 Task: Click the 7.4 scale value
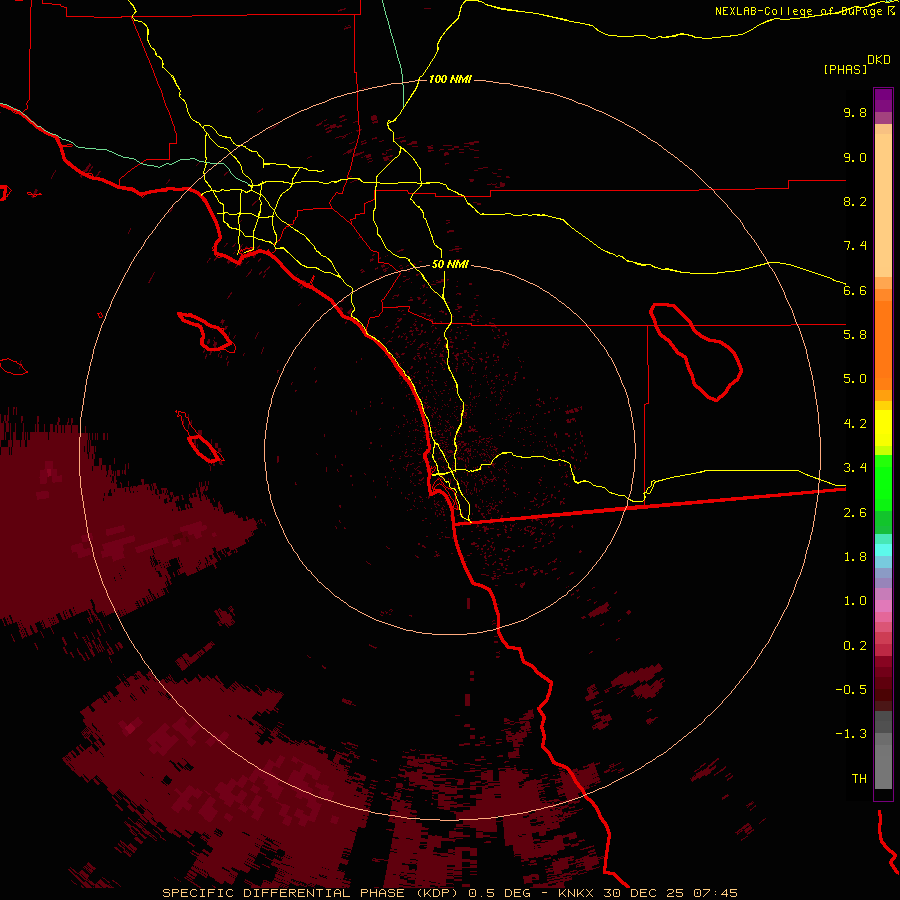point(855,246)
